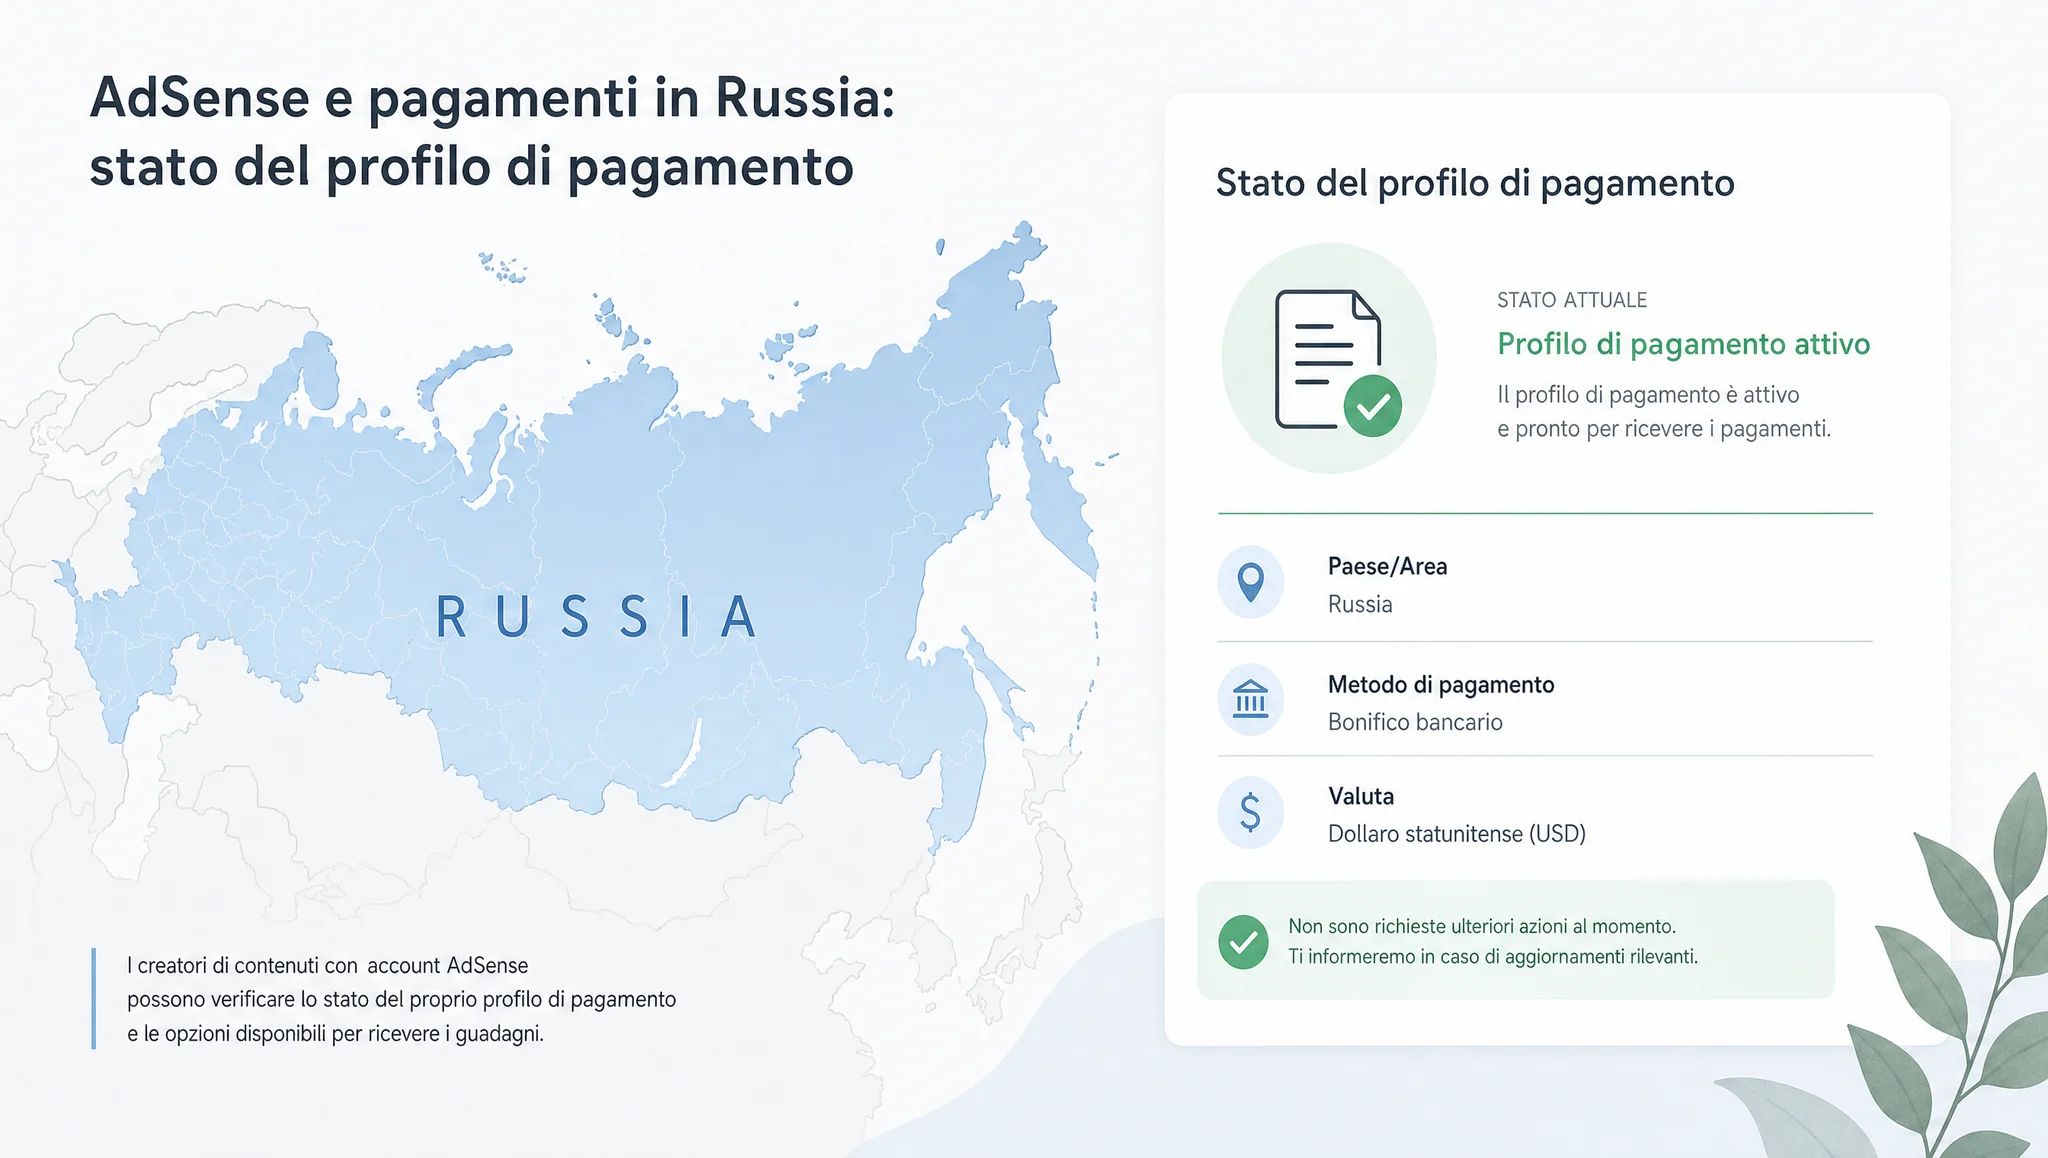Click the 'RUSSIA' label on the map
The image size is (2048, 1158).
tap(597, 617)
